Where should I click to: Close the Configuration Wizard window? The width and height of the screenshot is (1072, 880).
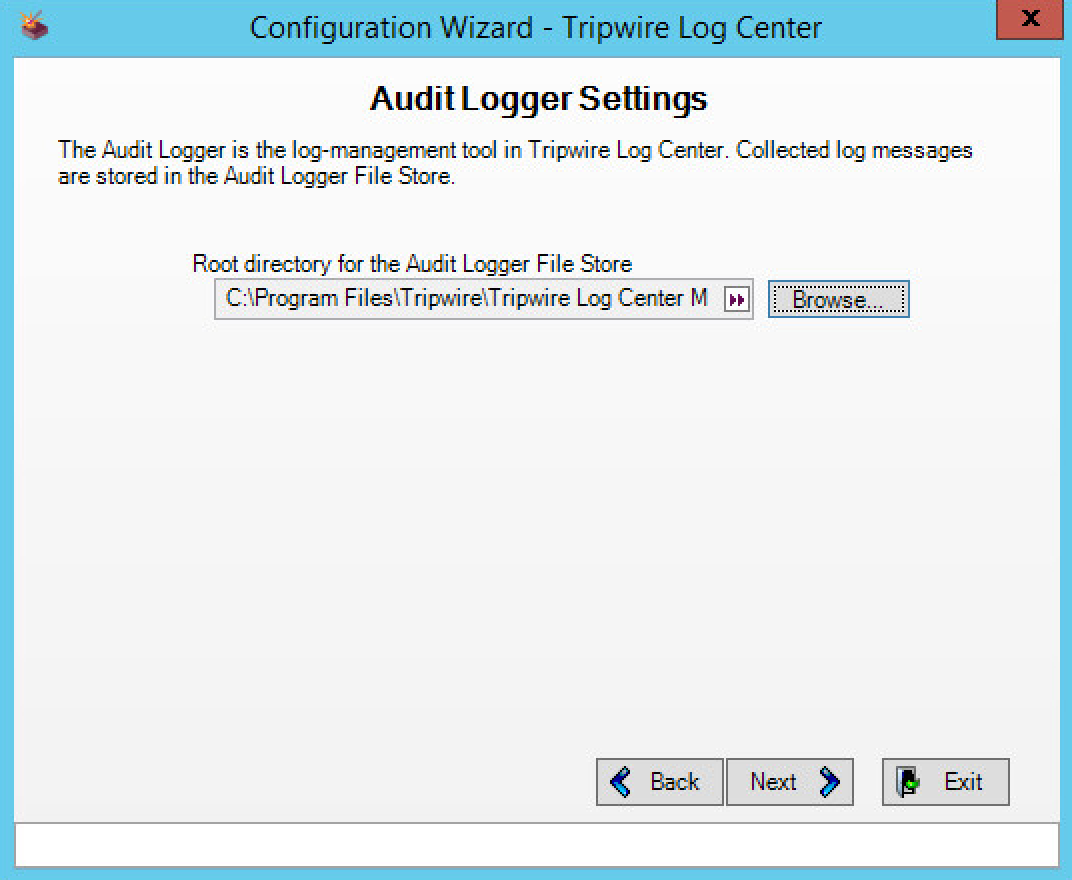pyautogui.click(x=1030, y=19)
